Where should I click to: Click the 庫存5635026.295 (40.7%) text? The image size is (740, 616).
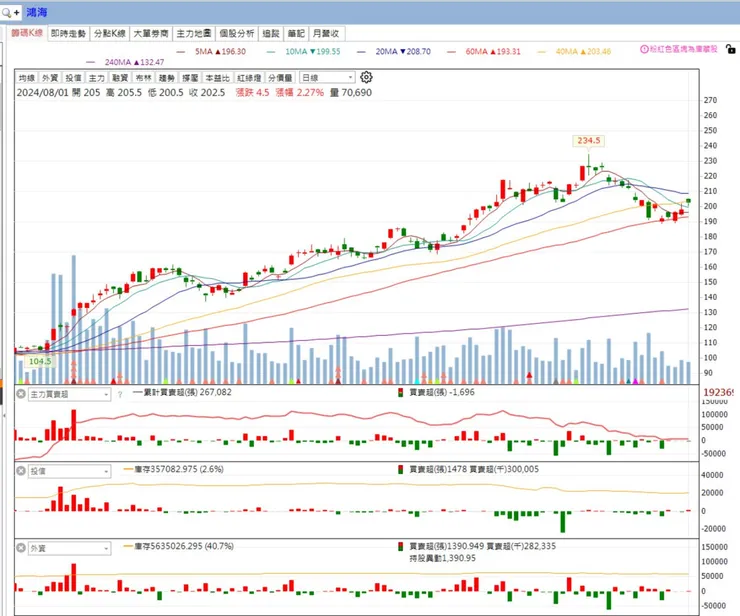point(184,546)
